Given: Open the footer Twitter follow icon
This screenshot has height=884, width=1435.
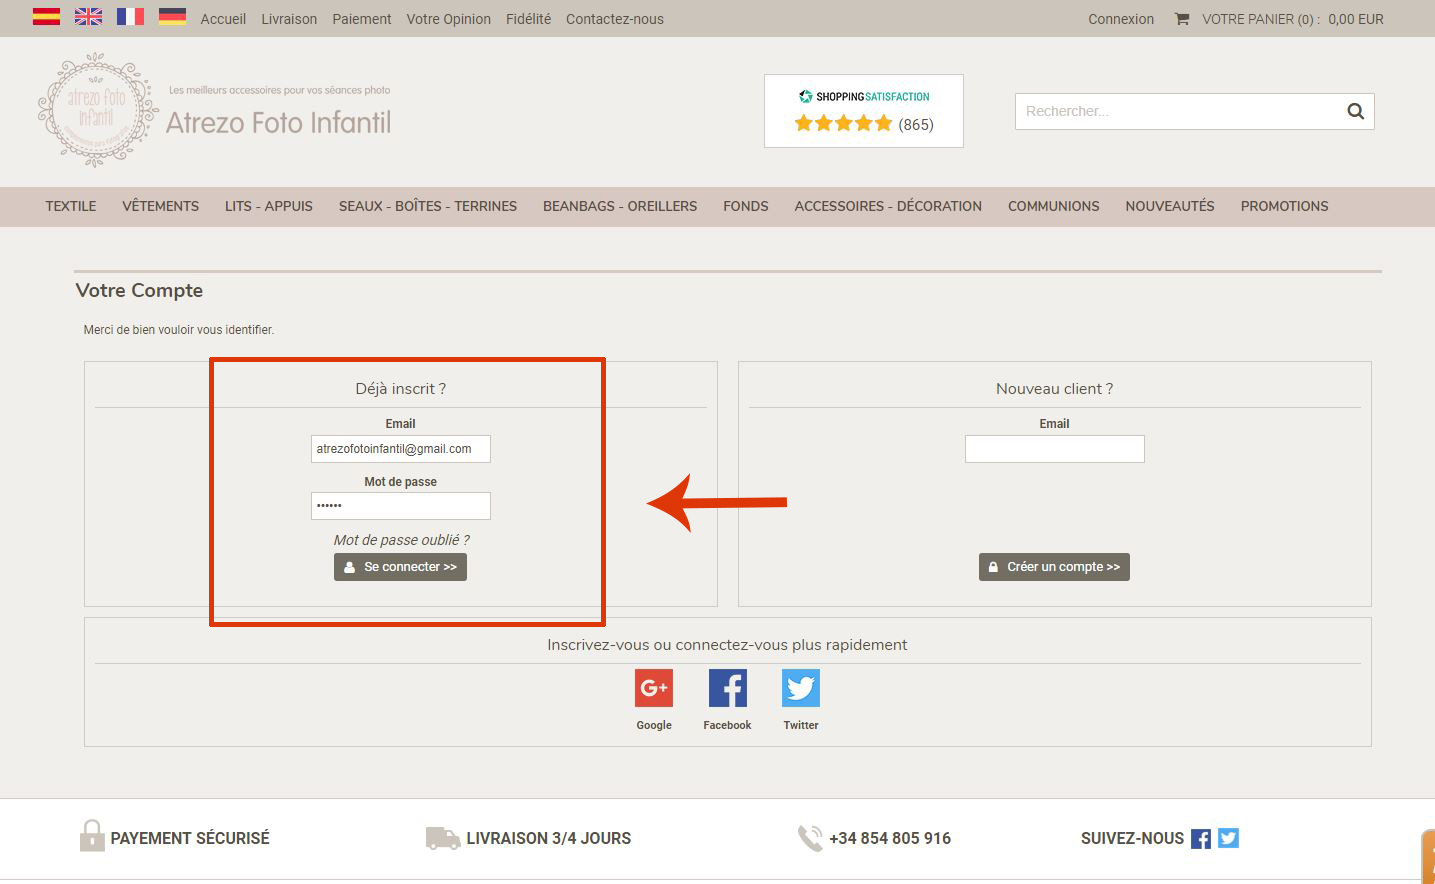Looking at the screenshot, I should pos(1228,838).
